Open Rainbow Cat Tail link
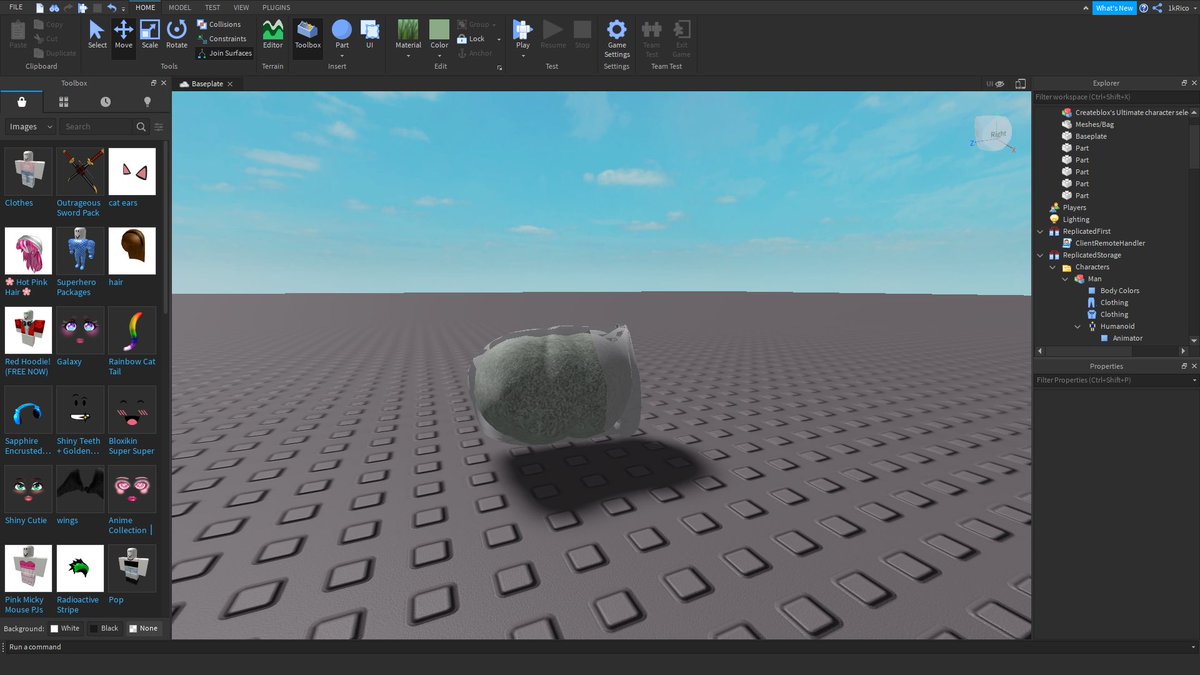Viewport: 1200px width, 675px height. 132,367
